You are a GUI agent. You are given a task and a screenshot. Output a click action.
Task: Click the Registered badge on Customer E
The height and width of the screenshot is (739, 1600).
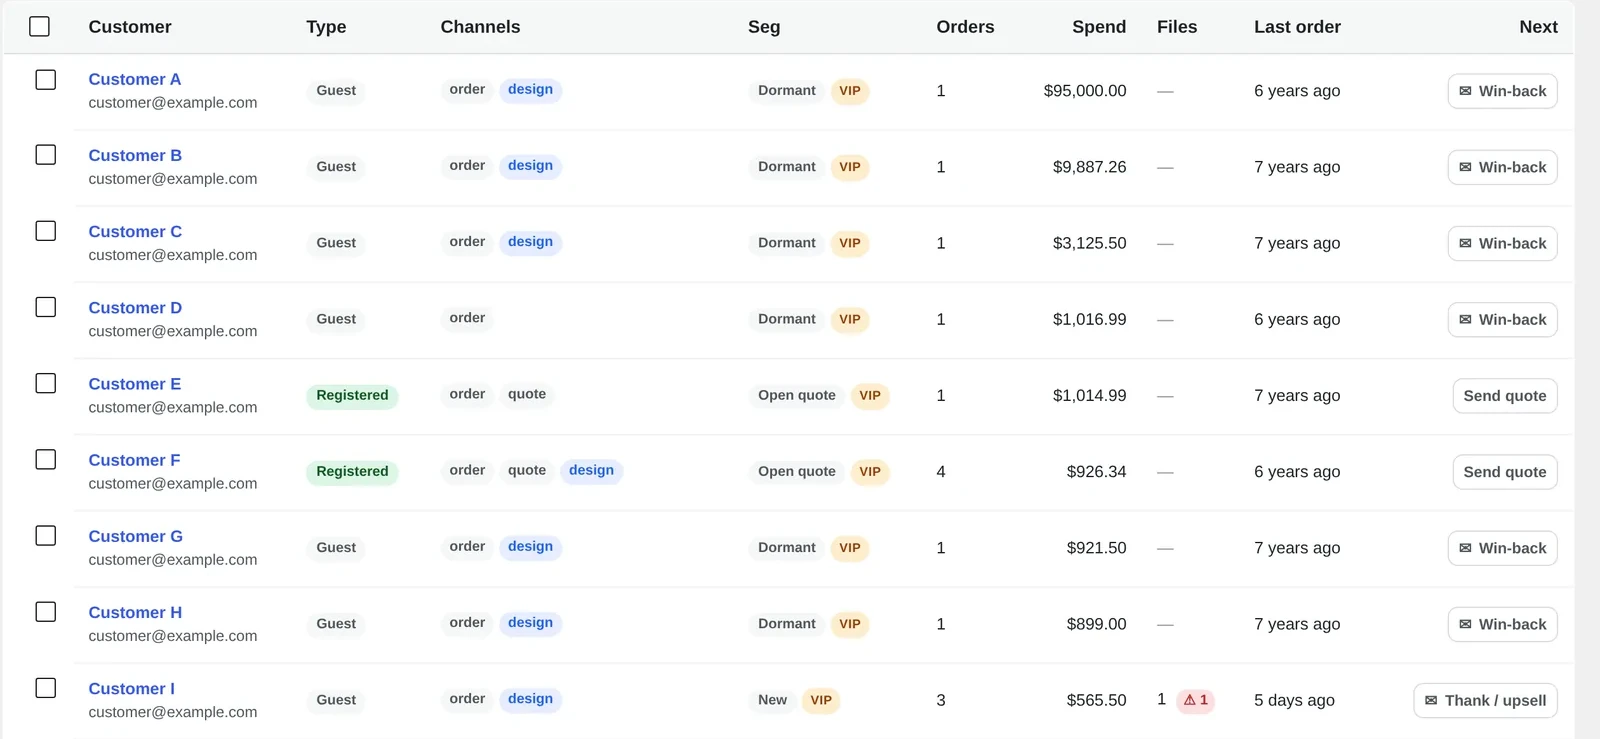[352, 395]
